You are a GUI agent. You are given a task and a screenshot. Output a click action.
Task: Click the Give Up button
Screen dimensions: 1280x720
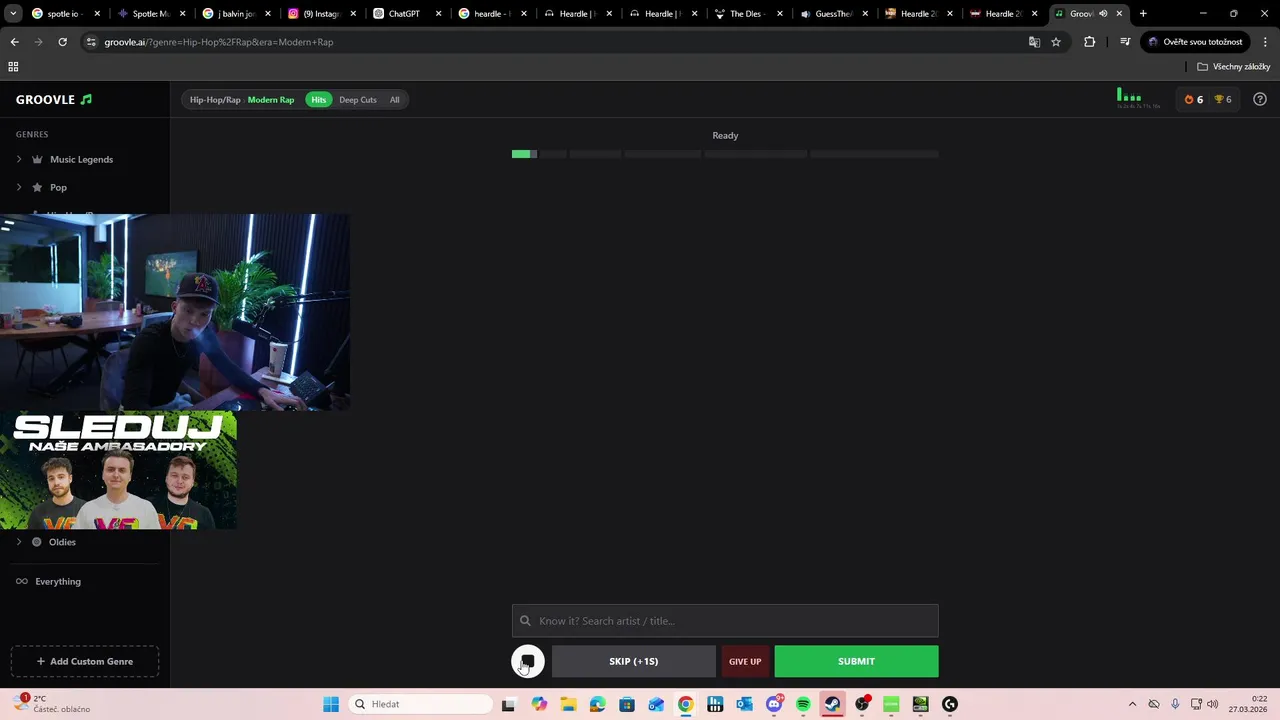tap(745, 661)
